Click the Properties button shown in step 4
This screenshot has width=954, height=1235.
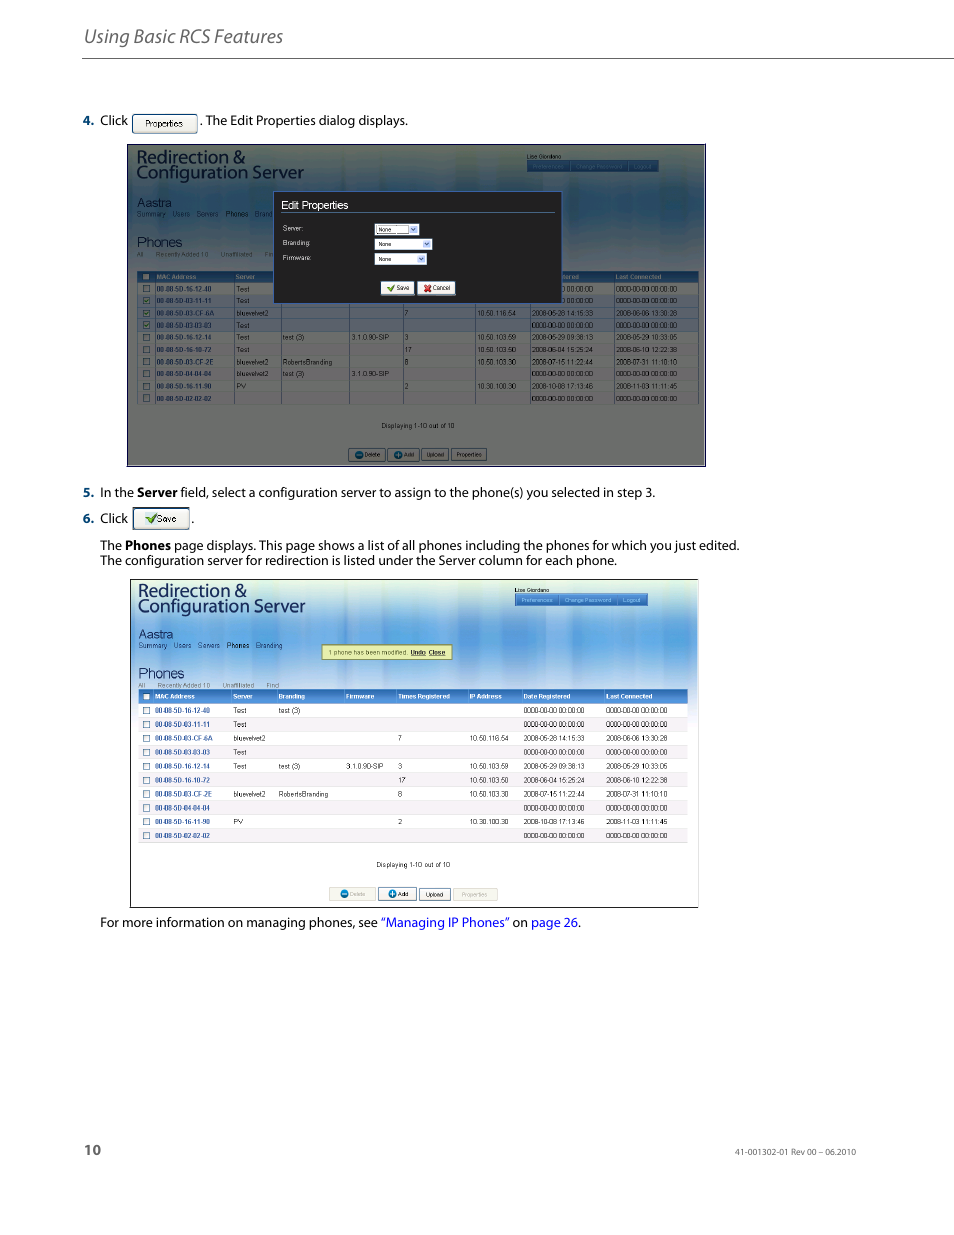(x=165, y=123)
